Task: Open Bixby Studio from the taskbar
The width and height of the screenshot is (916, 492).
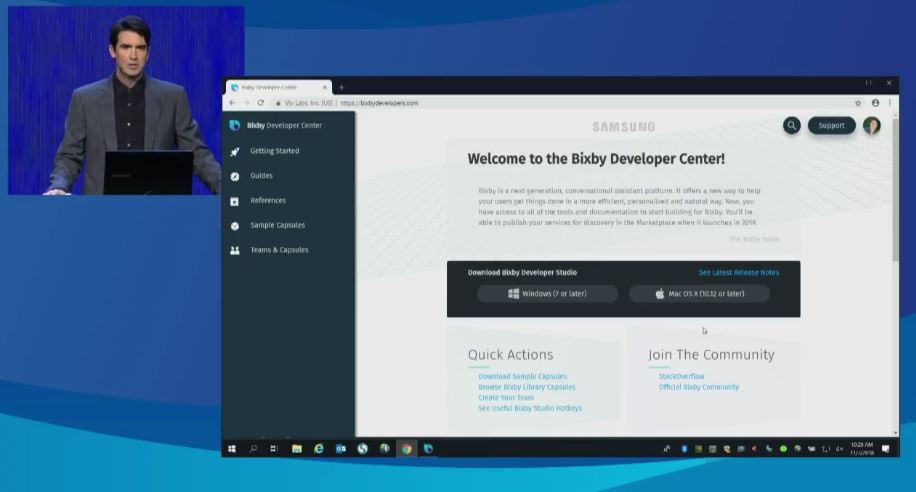Action: (x=428, y=449)
